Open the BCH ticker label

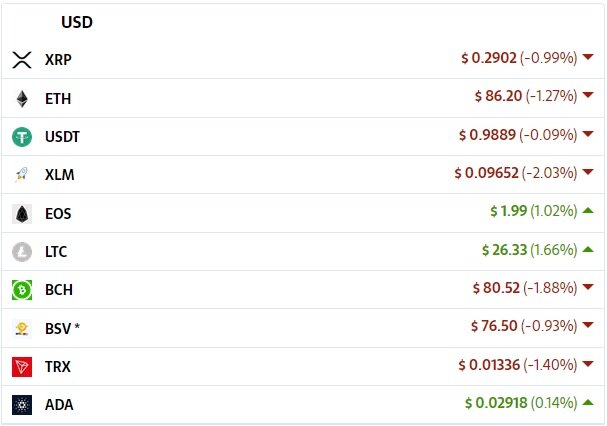tap(59, 290)
